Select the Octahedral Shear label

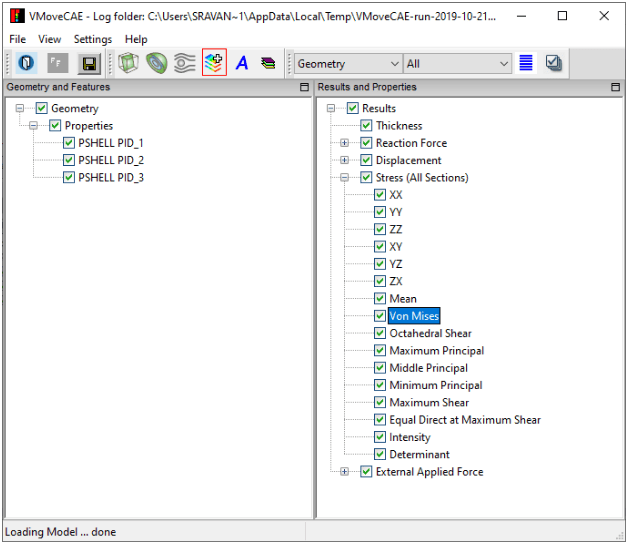[430, 333]
